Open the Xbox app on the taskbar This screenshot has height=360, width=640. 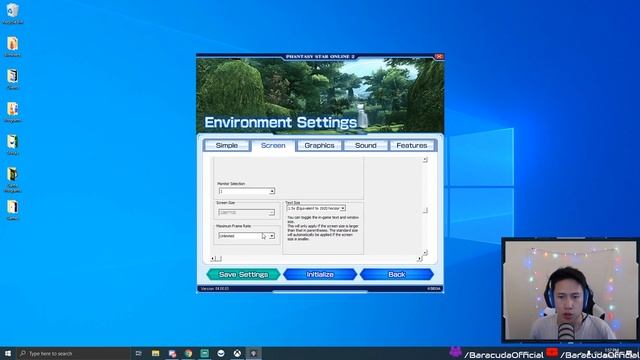click(237, 353)
